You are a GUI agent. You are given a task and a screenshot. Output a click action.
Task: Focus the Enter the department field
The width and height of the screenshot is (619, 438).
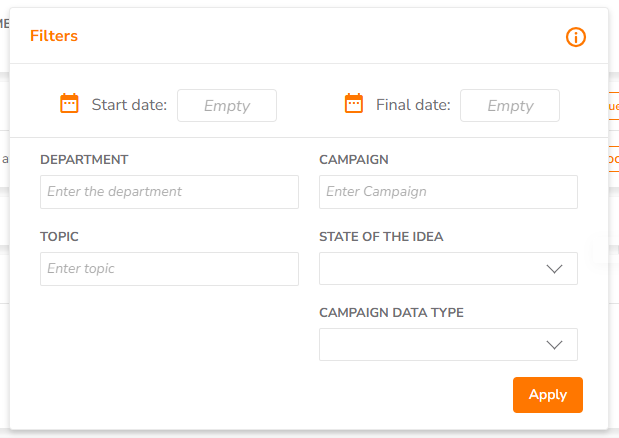[169, 192]
